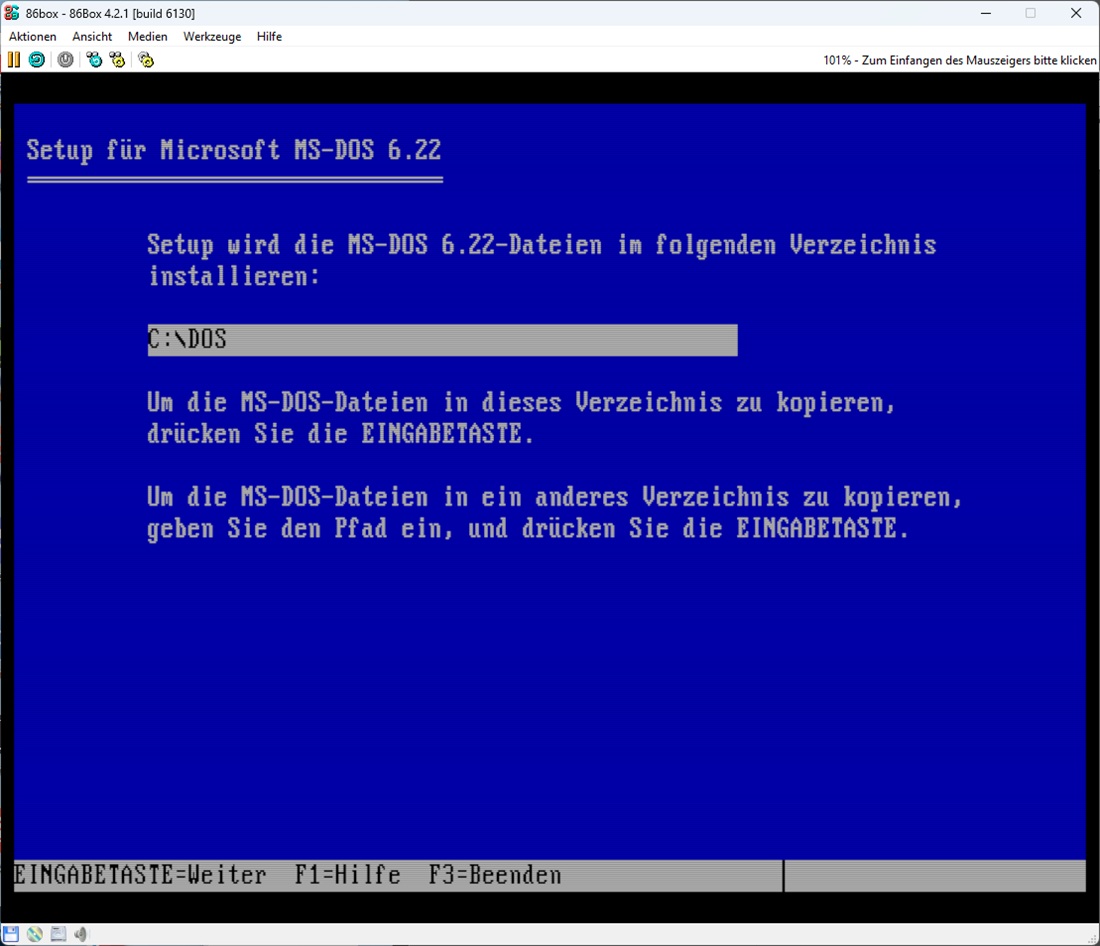
Task: Open settings using the last toolbar icon
Action: coord(146,60)
